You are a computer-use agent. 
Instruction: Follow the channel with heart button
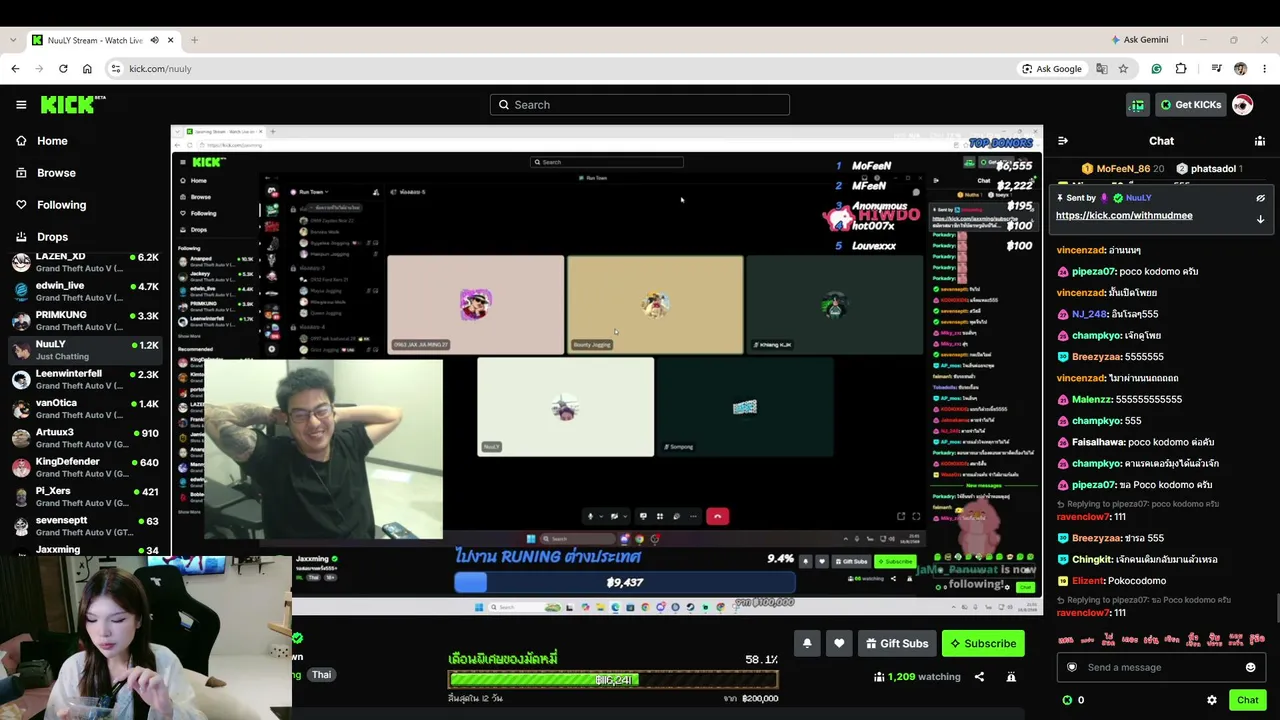839,644
